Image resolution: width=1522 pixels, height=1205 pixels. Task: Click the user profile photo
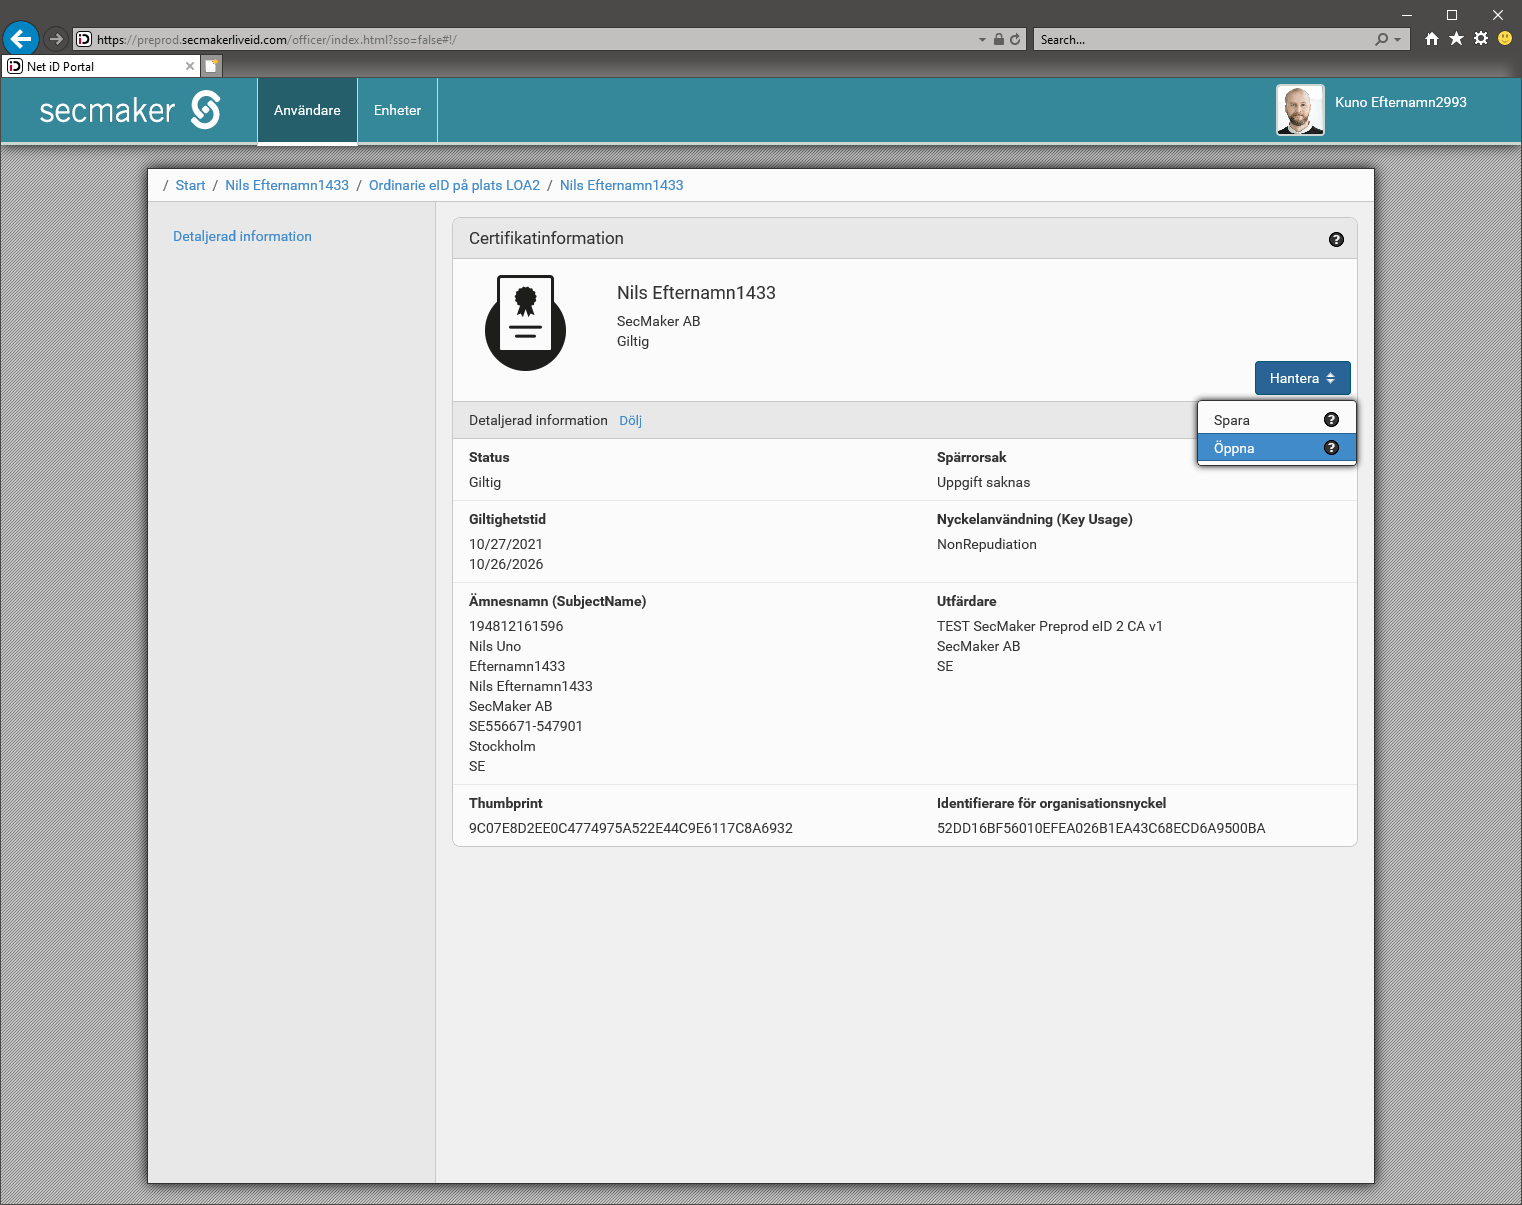(1300, 110)
